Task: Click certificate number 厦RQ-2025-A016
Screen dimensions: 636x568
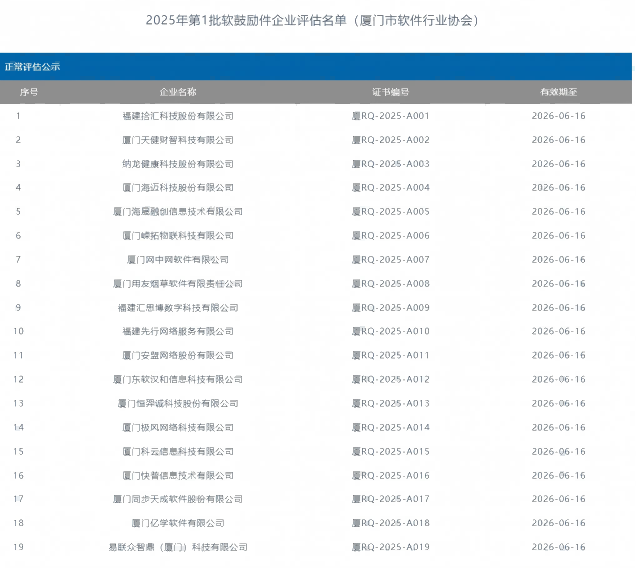Action: pos(391,476)
